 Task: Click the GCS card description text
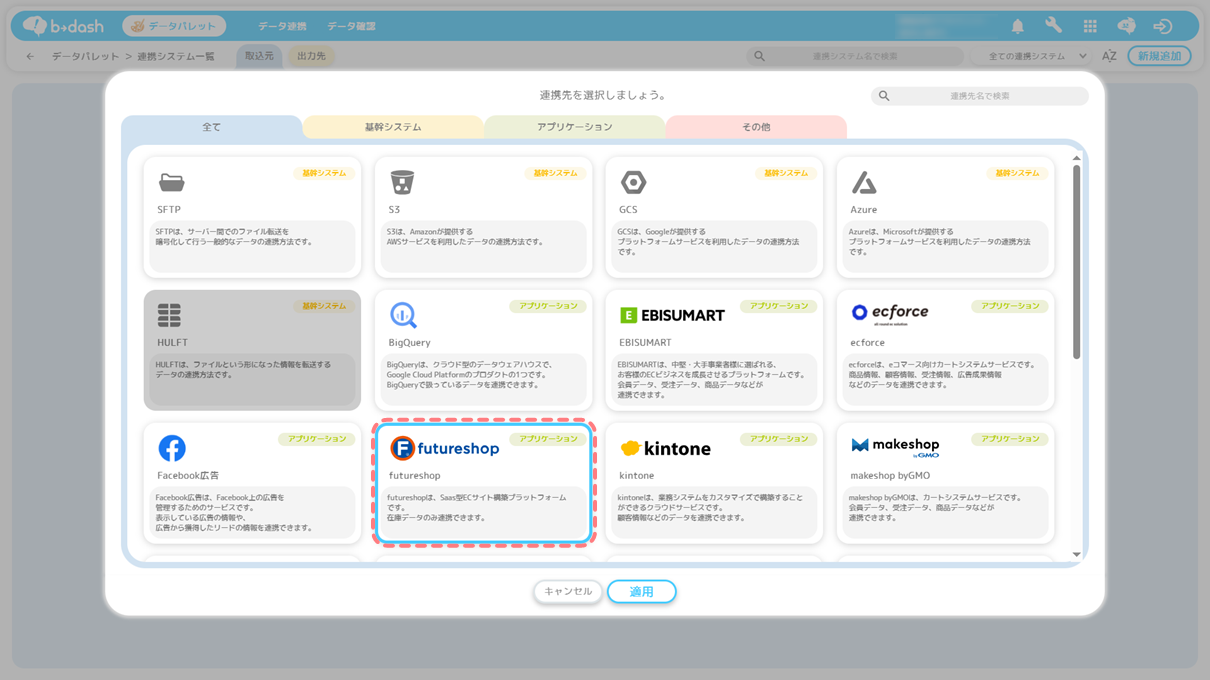coord(708,242)
